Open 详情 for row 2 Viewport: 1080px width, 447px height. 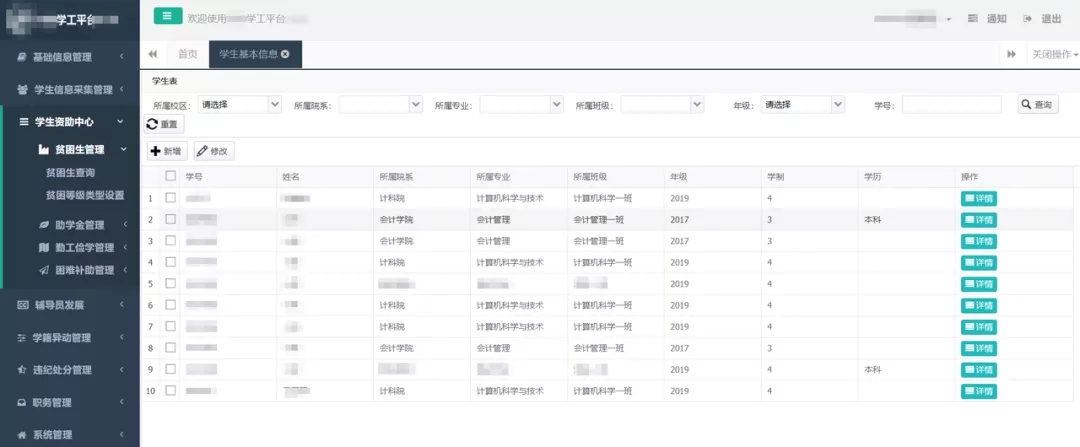tap(979, 220)
